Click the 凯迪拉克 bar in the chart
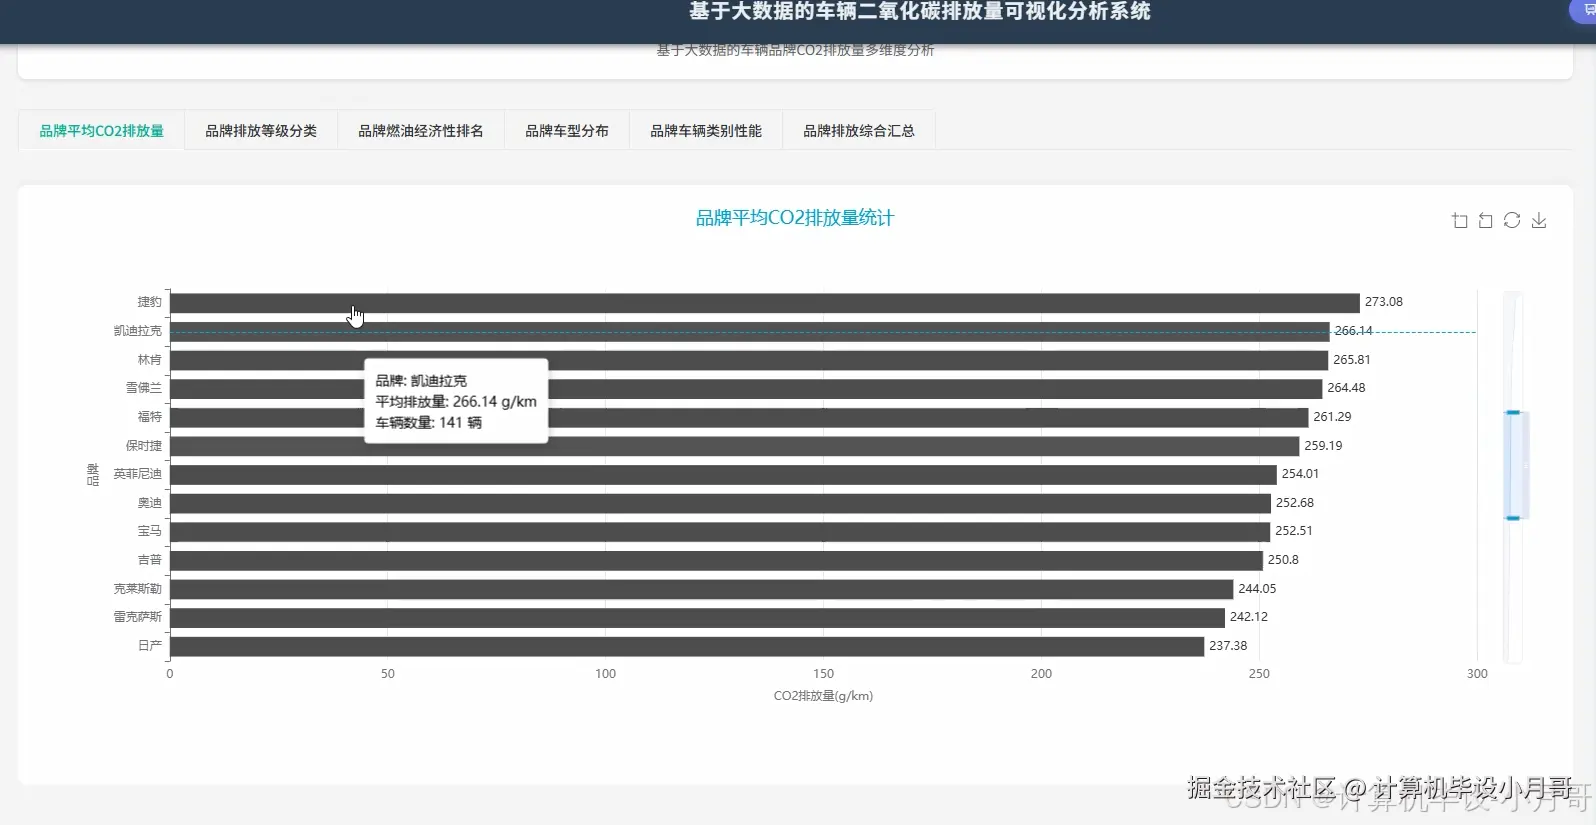This screenshot has height=825, width=1596. tap(750, 331)
